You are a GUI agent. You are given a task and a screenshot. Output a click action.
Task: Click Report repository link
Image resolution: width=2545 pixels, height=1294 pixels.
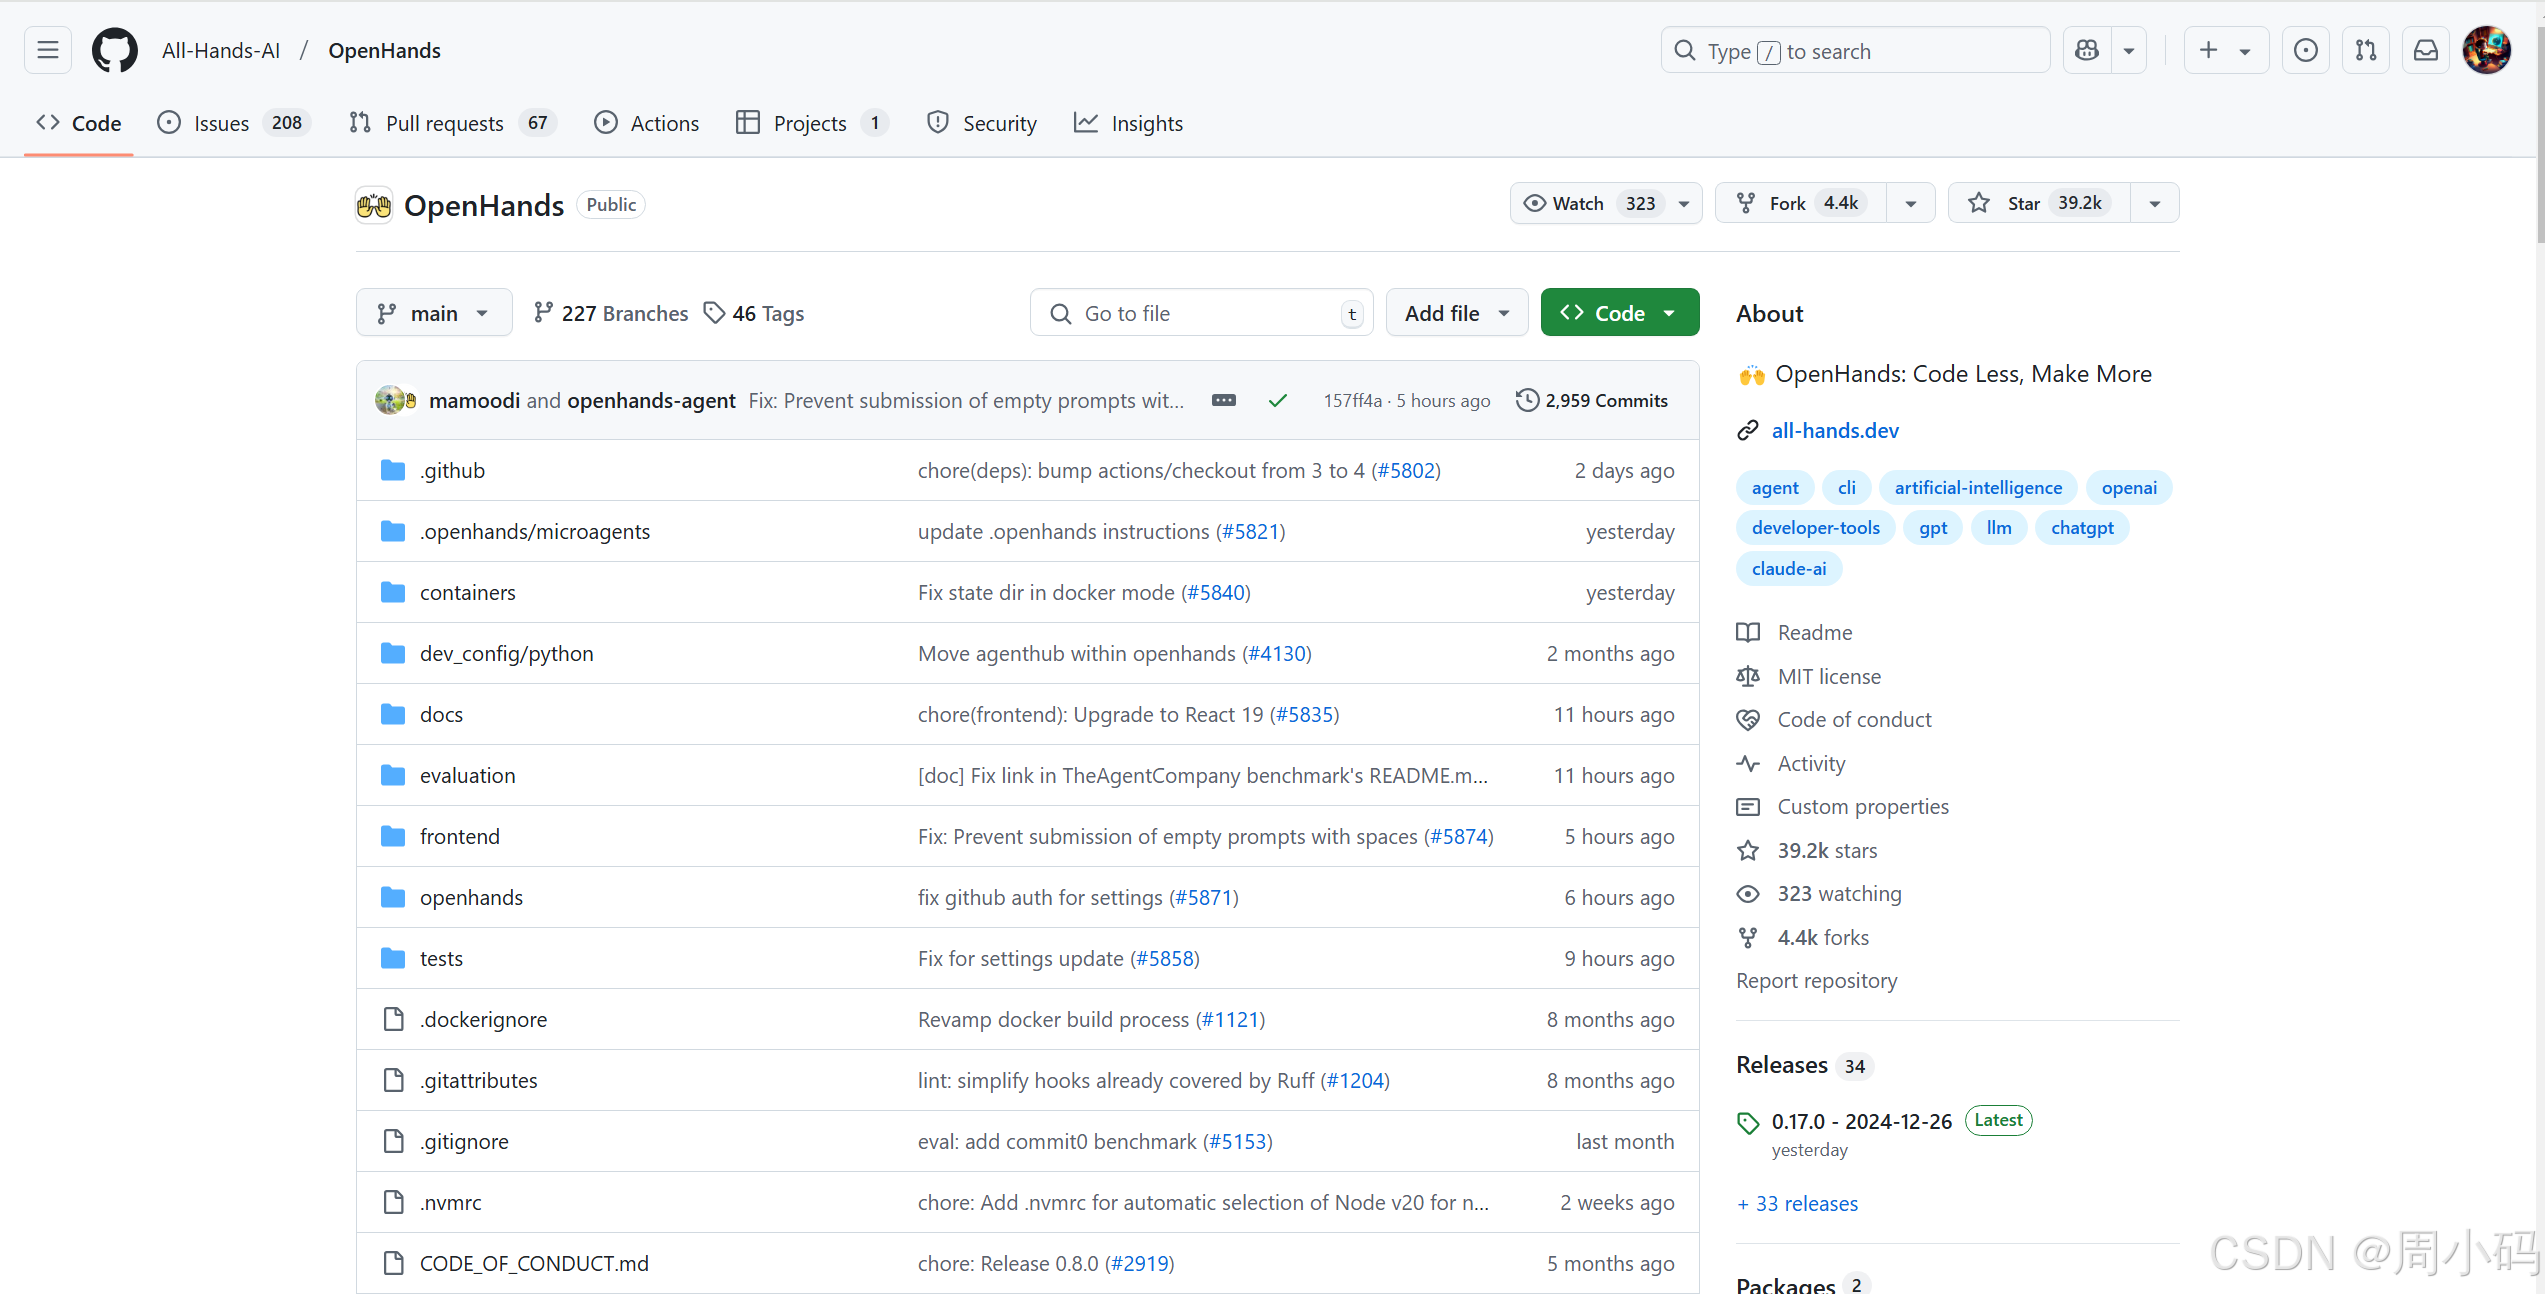(x=1816, y=980)
